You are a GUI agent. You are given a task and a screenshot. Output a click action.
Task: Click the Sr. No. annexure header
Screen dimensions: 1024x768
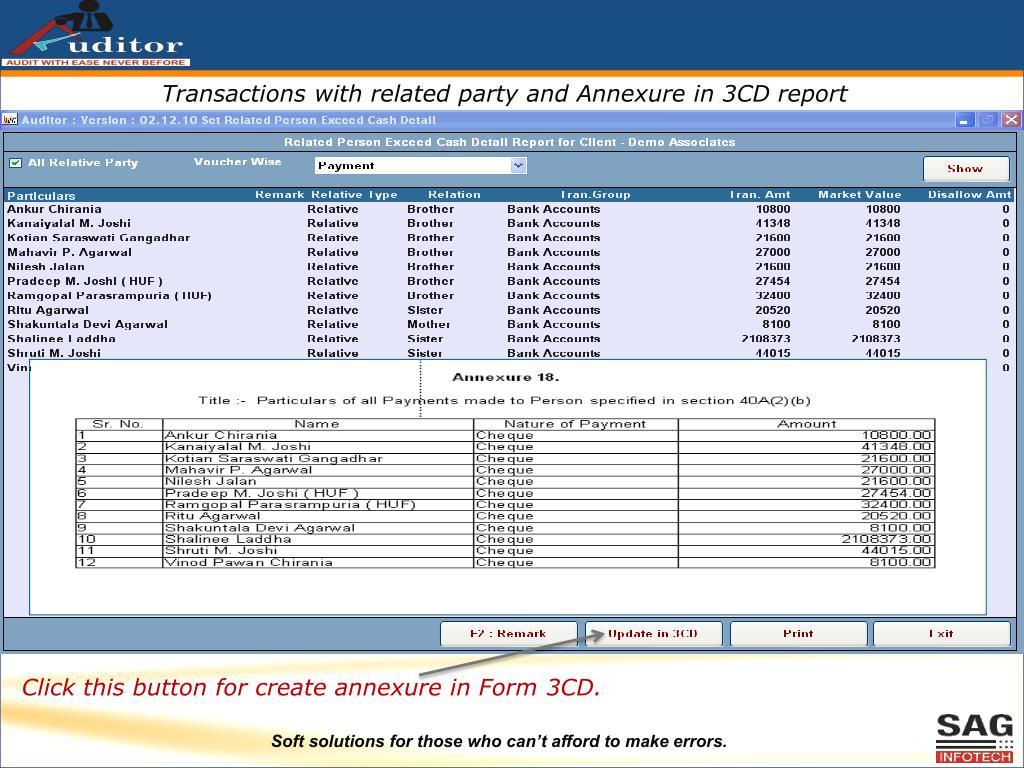[x=118, y=424]
